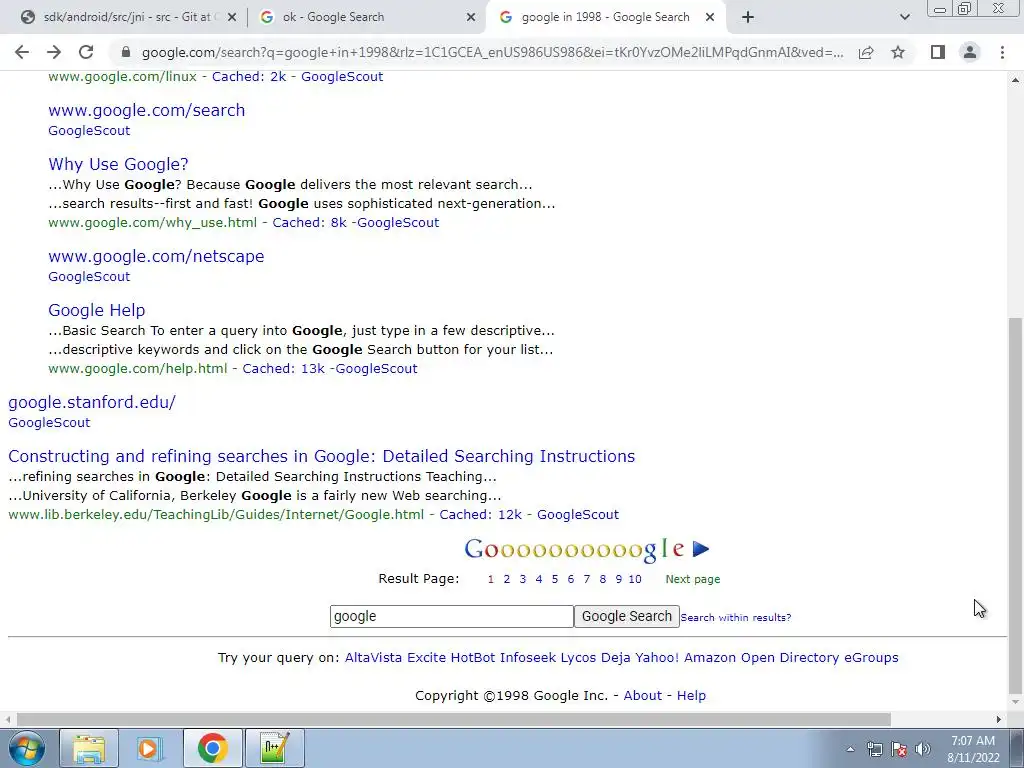Screen dimensions: 1024x768
Task: Click 'Cached: 8k' for why_use.html
Action: pyautogui.click(x=310, y=223)
